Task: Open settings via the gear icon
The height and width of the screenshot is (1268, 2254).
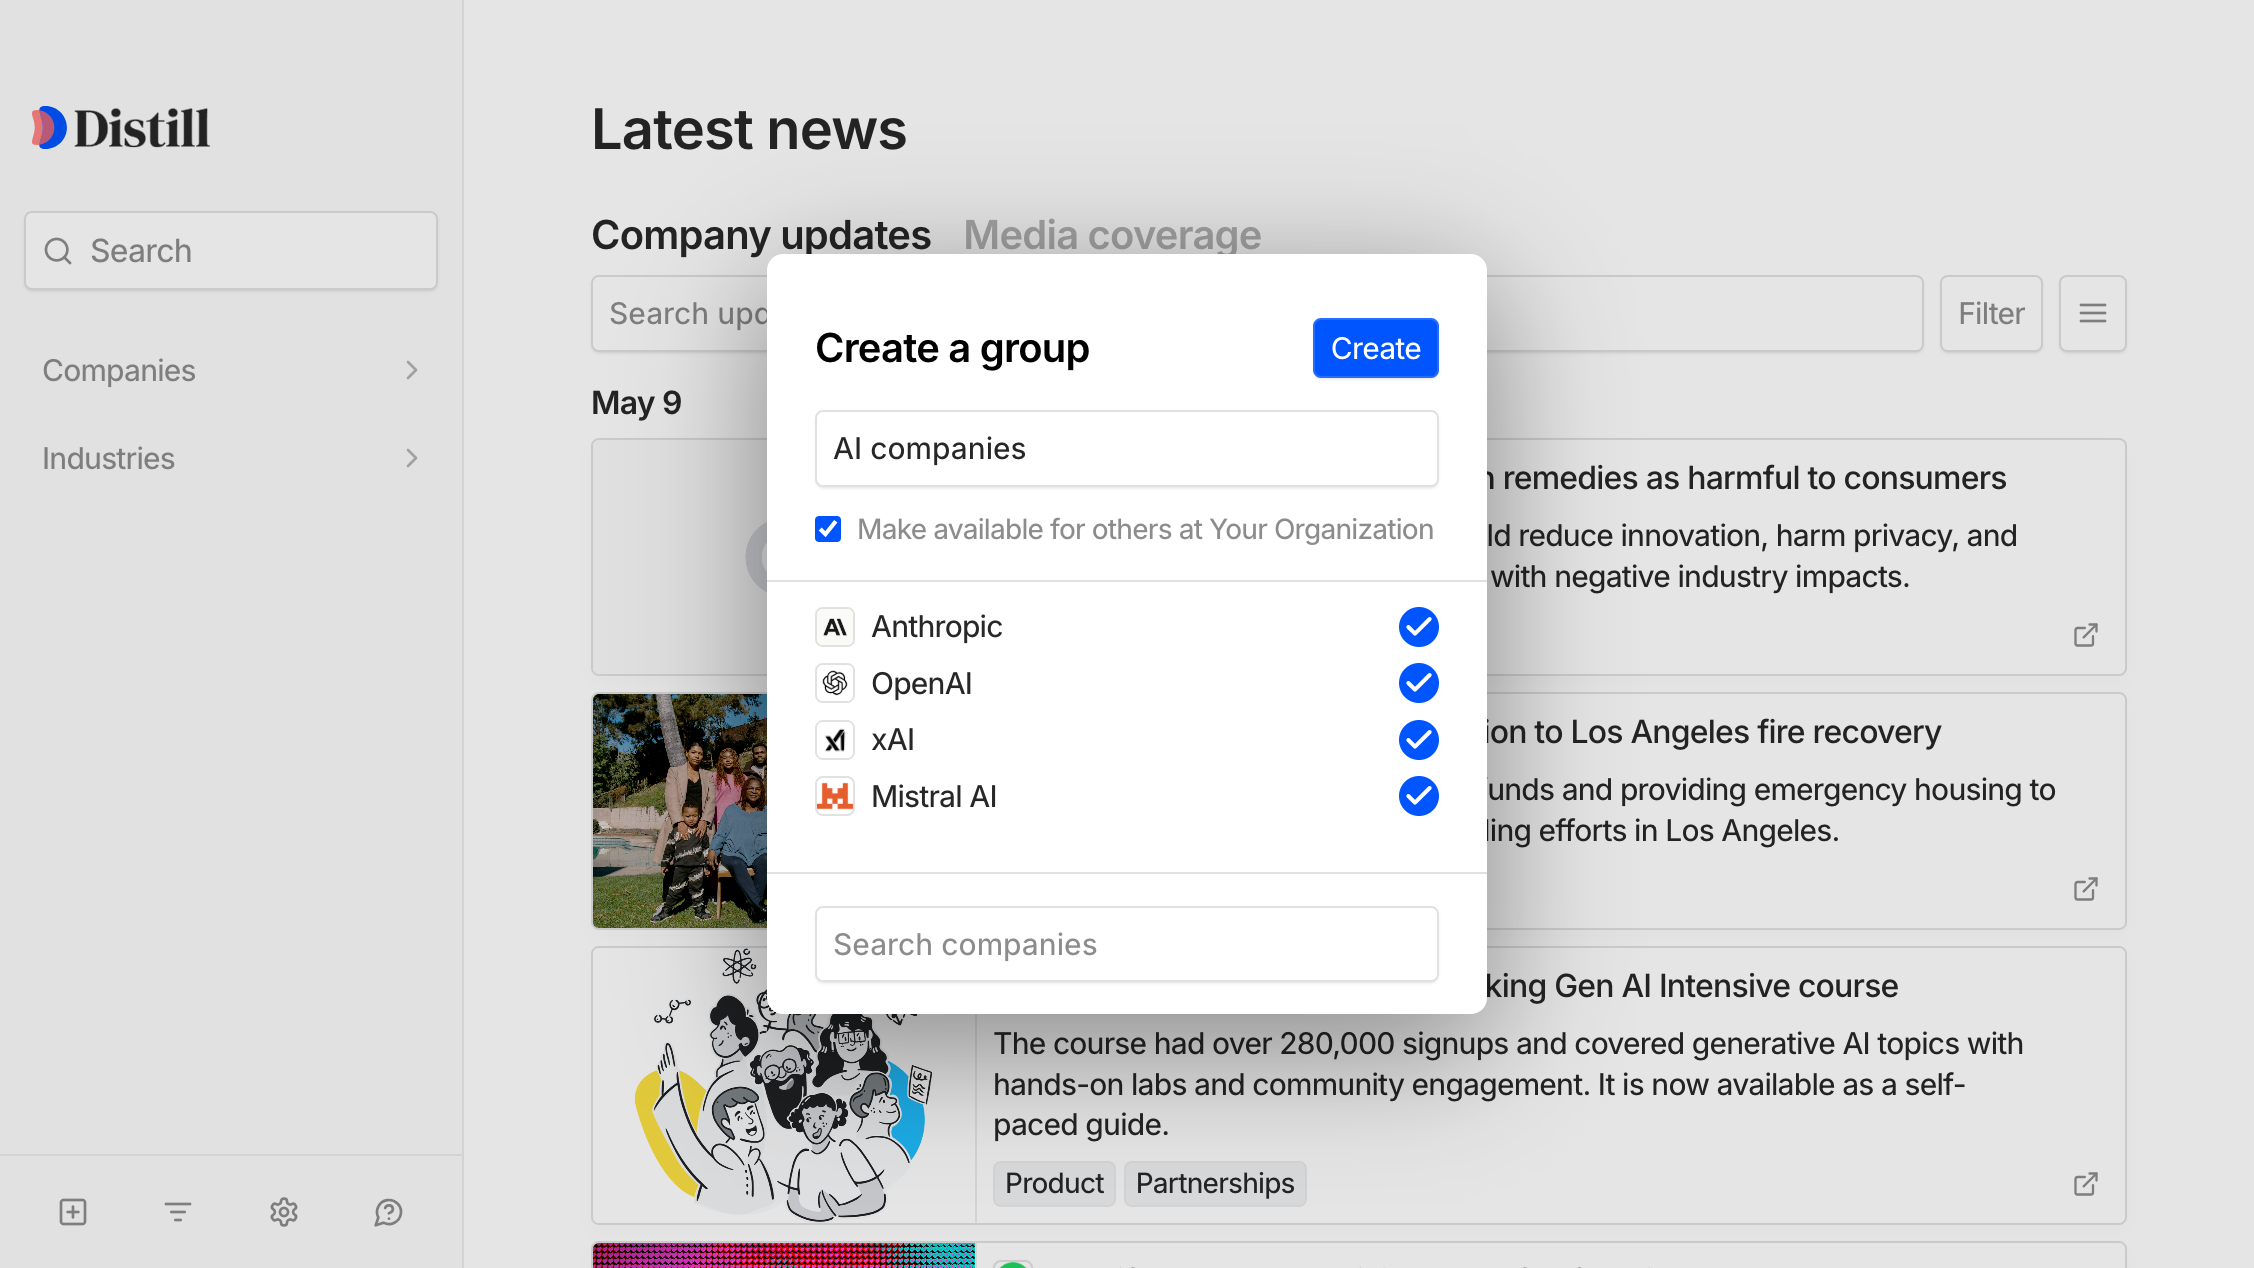Action: pos(283,1212)
